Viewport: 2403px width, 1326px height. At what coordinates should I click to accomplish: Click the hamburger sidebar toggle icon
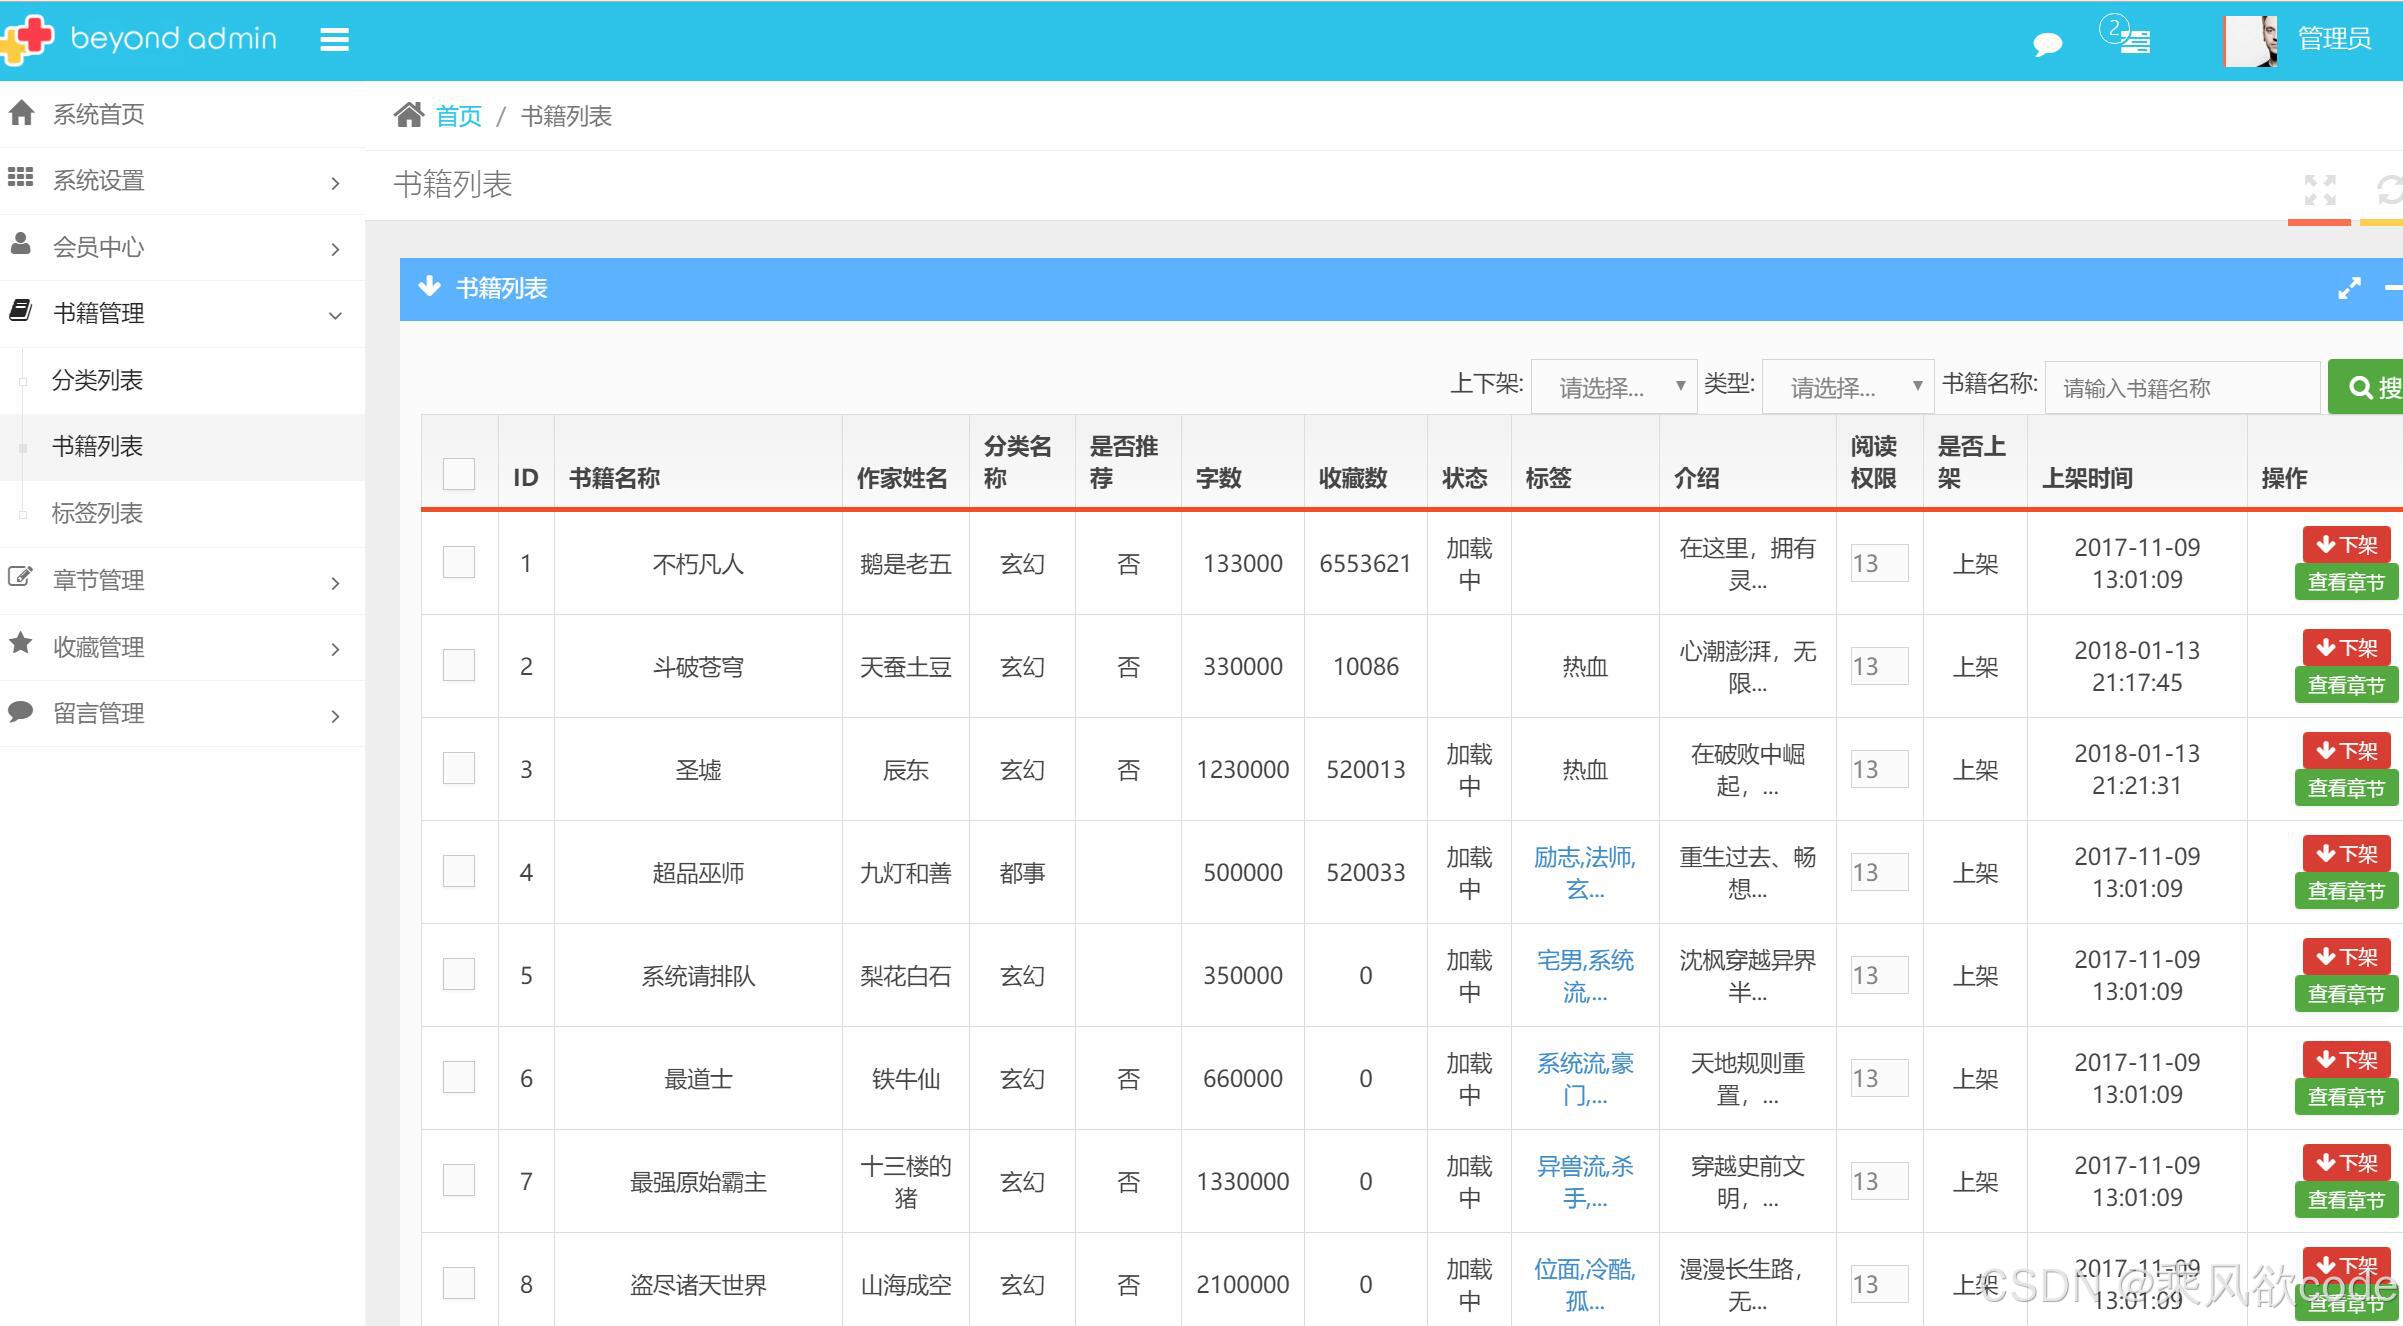click(x=334, y=40)
